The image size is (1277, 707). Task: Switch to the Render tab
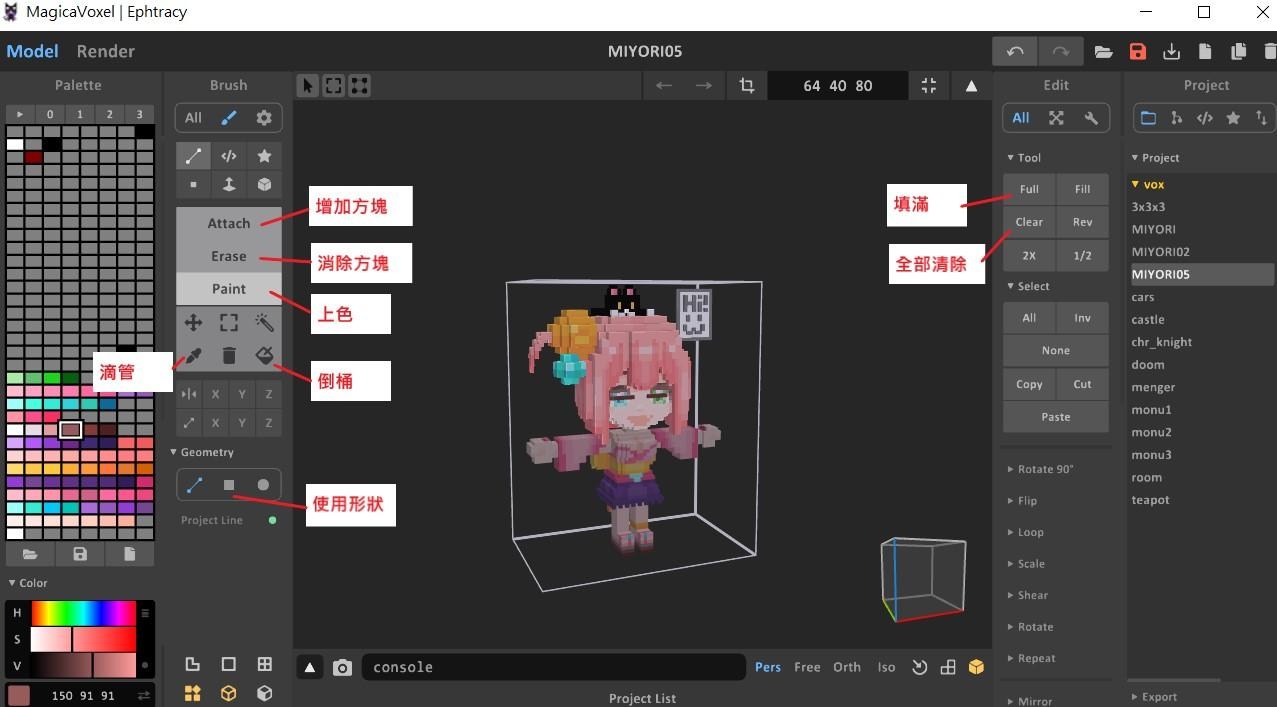click(x=105, y=51)
